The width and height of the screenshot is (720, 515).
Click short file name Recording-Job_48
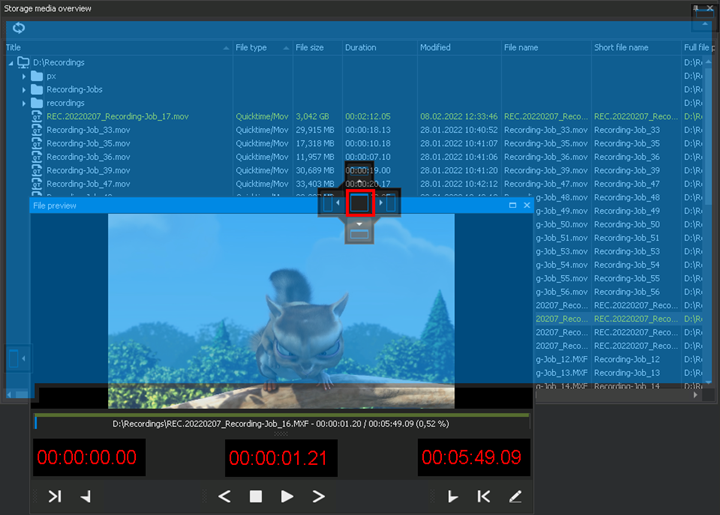[627, 197]
